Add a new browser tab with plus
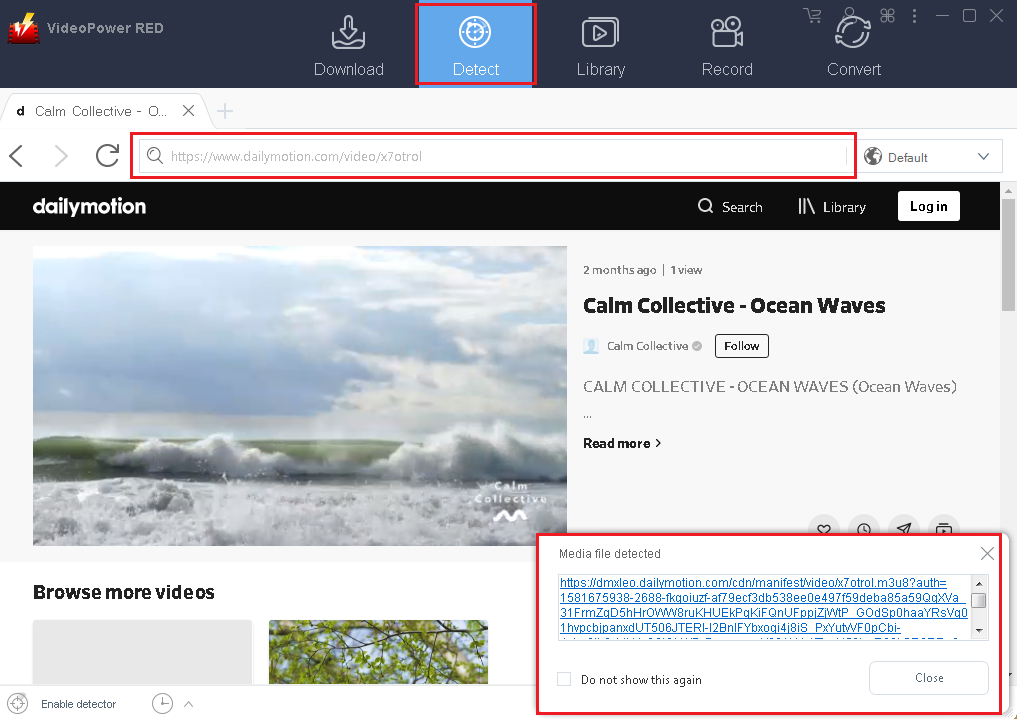Screen dimensions: 1017x719 (x=225, y=111)
